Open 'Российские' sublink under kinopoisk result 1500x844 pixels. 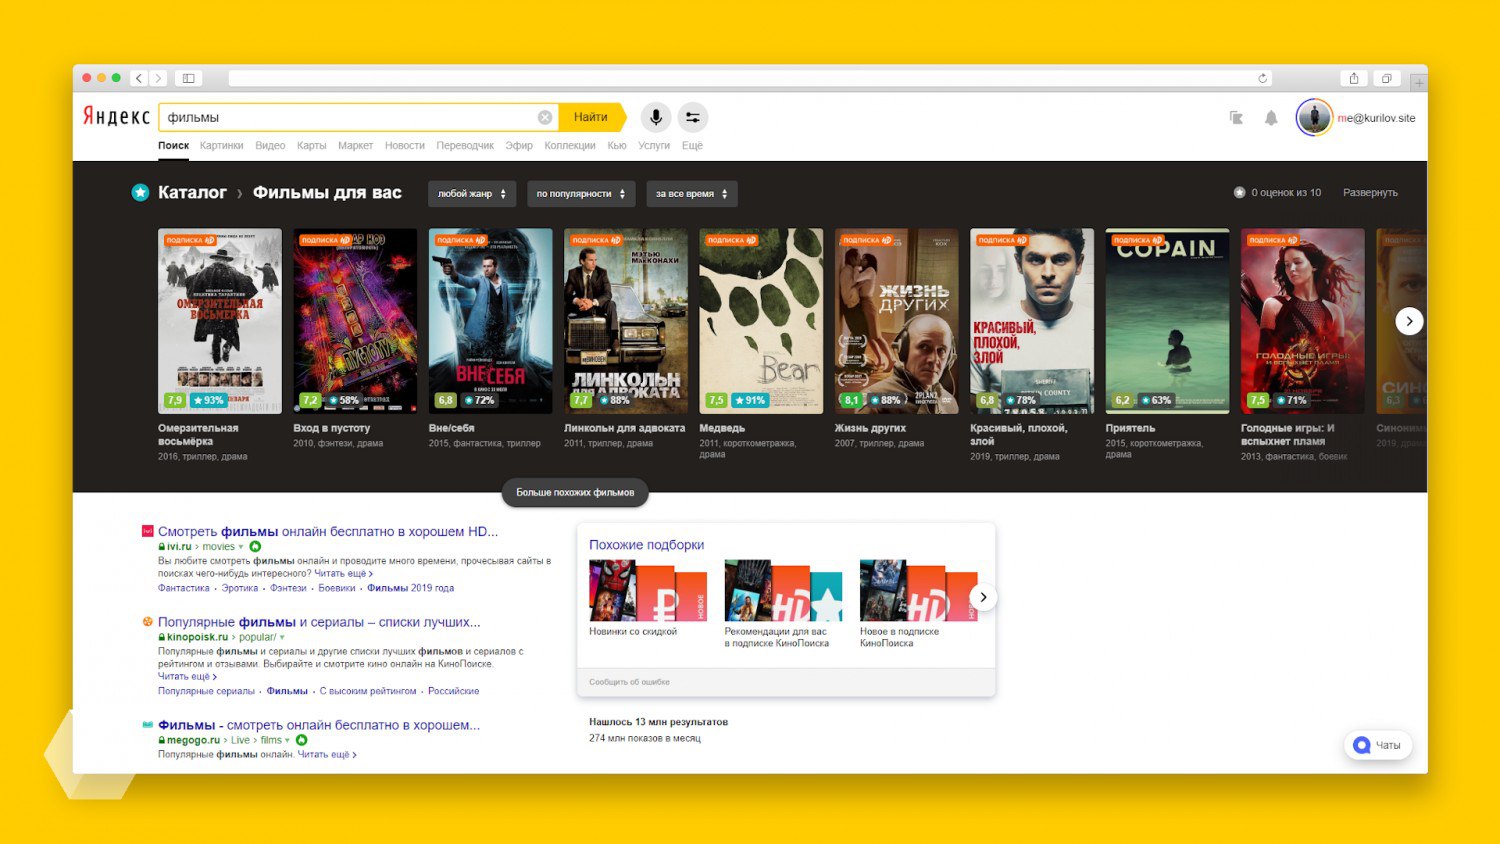click(453, 691)
